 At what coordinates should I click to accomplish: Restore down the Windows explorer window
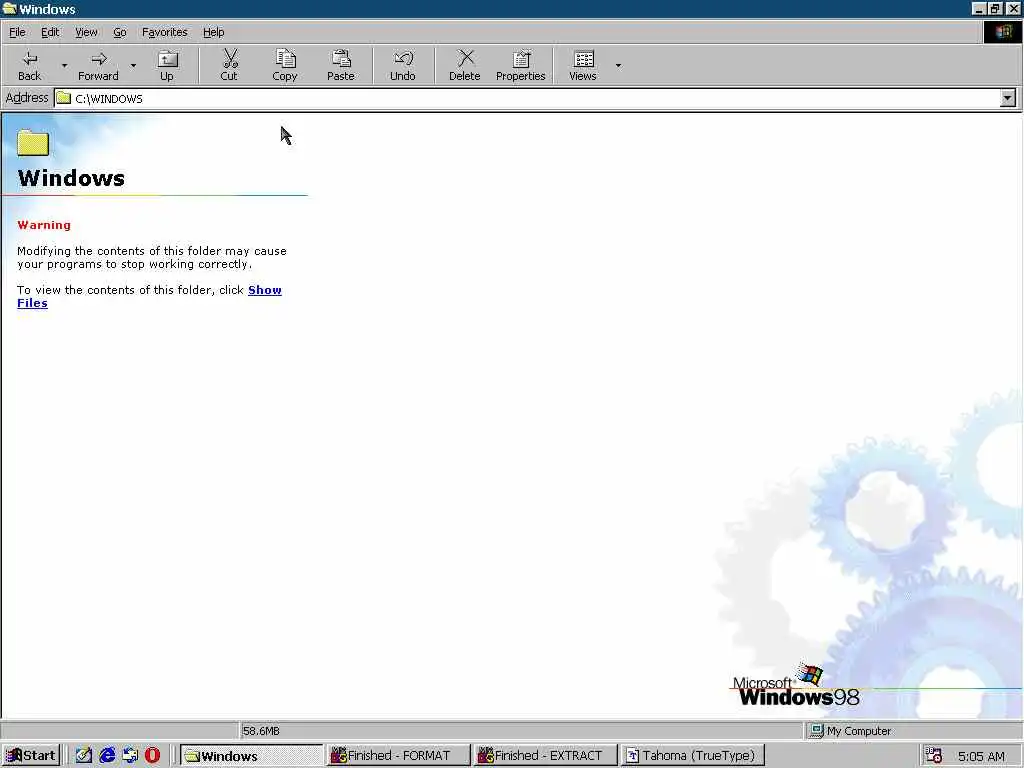995,9
